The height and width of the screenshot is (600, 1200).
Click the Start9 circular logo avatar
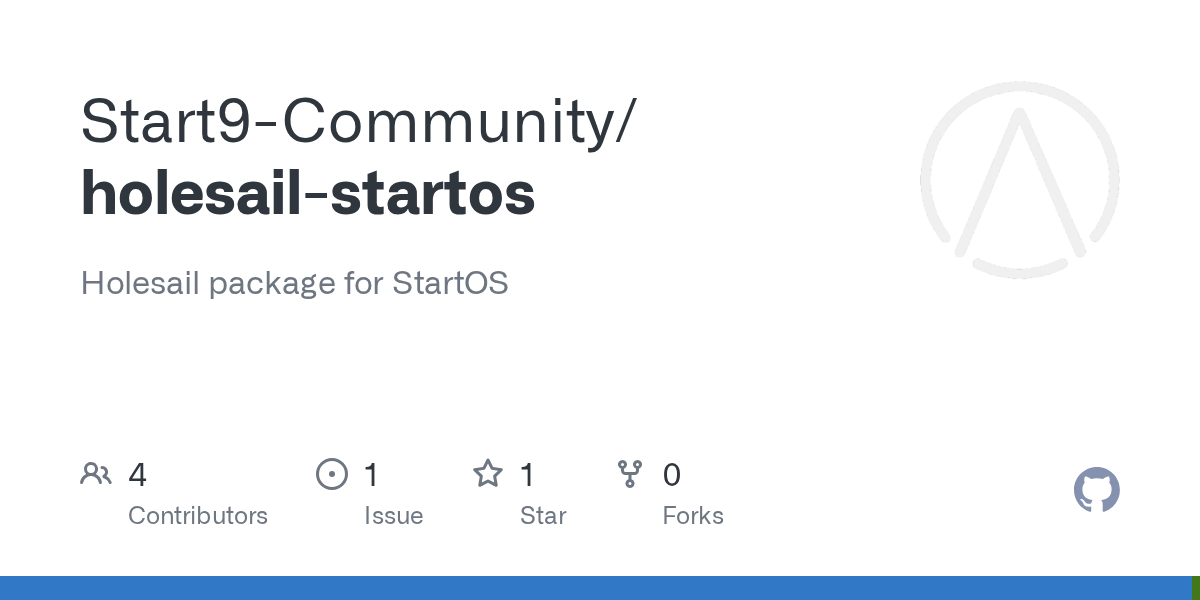click(1019, 180)
